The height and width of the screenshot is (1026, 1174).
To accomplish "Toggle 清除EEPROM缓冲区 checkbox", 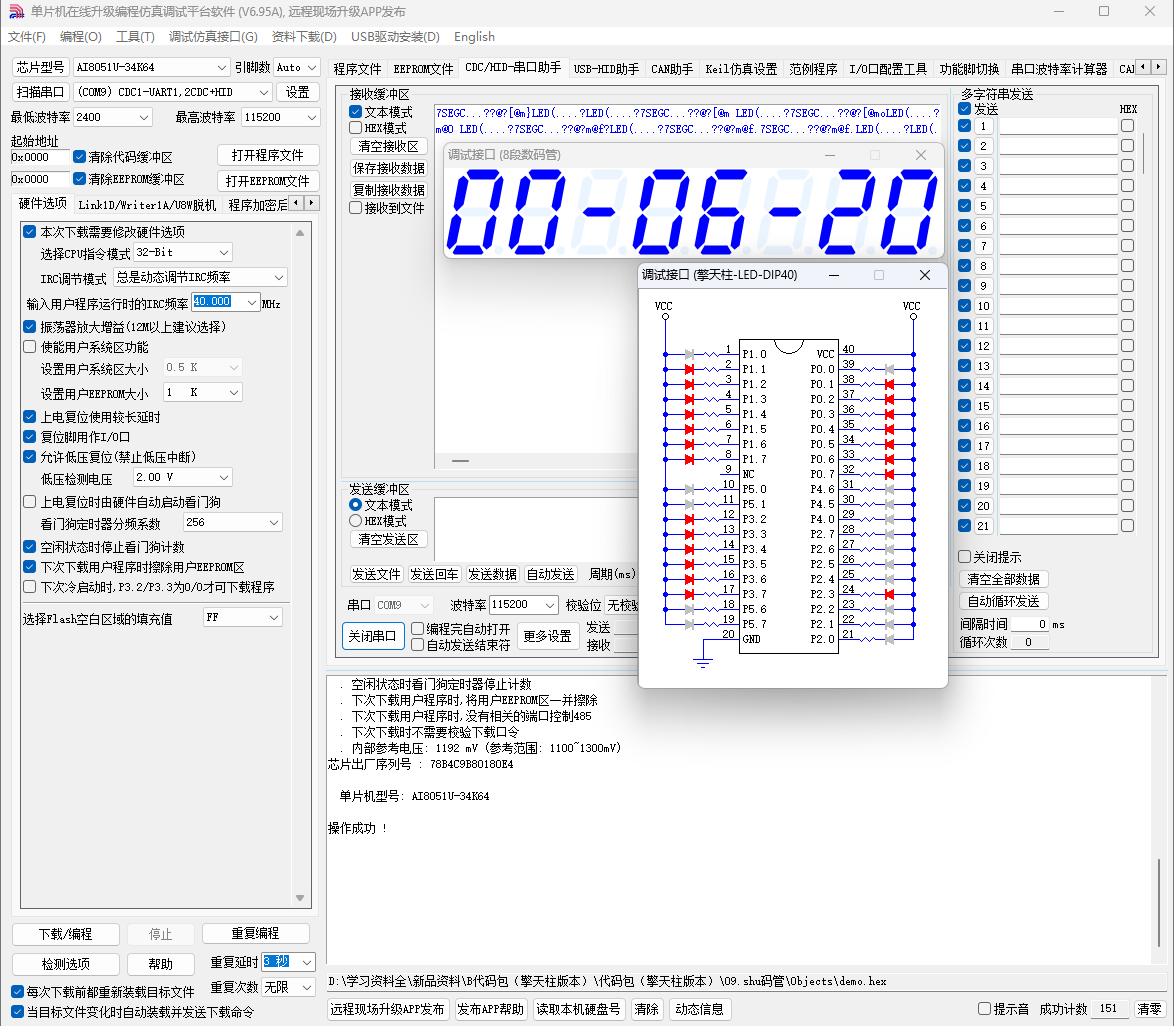I will (x=79, y=179).
